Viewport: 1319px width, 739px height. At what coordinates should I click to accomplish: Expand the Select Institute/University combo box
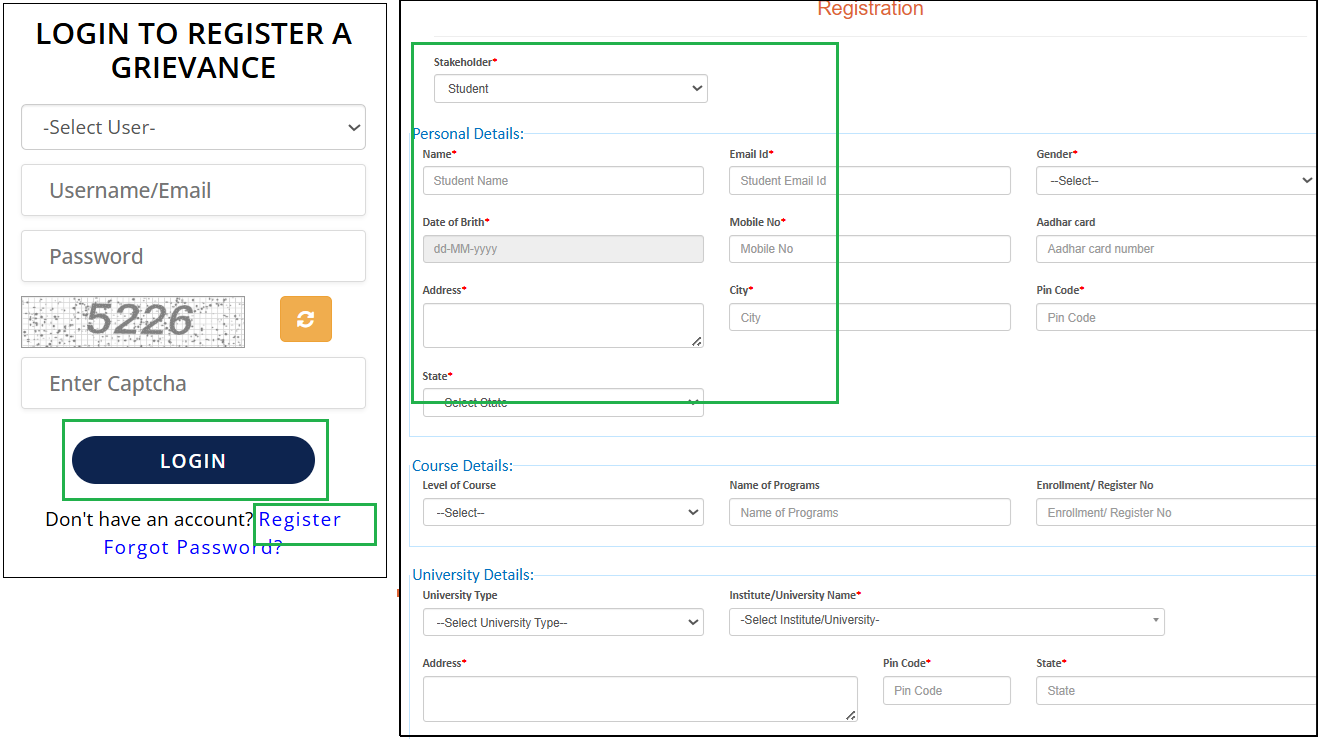tap(946, 621)
